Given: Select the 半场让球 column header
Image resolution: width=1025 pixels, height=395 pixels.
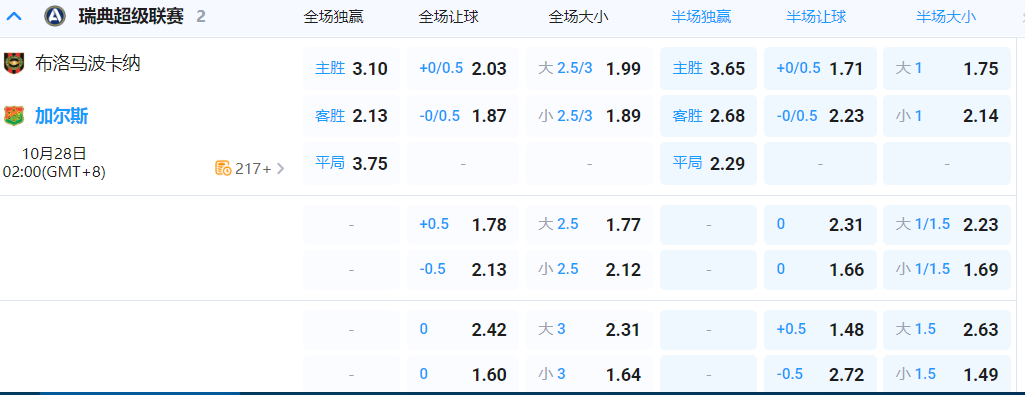Looking at the screenshot, I should 816,17.
